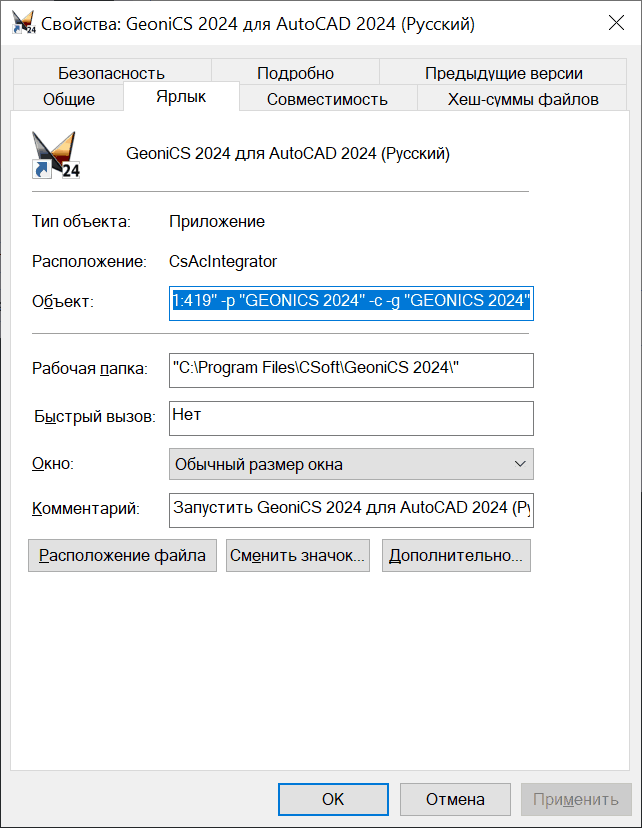Click the Тип объекта label
The height and width of the screenshot is (828, 642).
click(81, 221)
